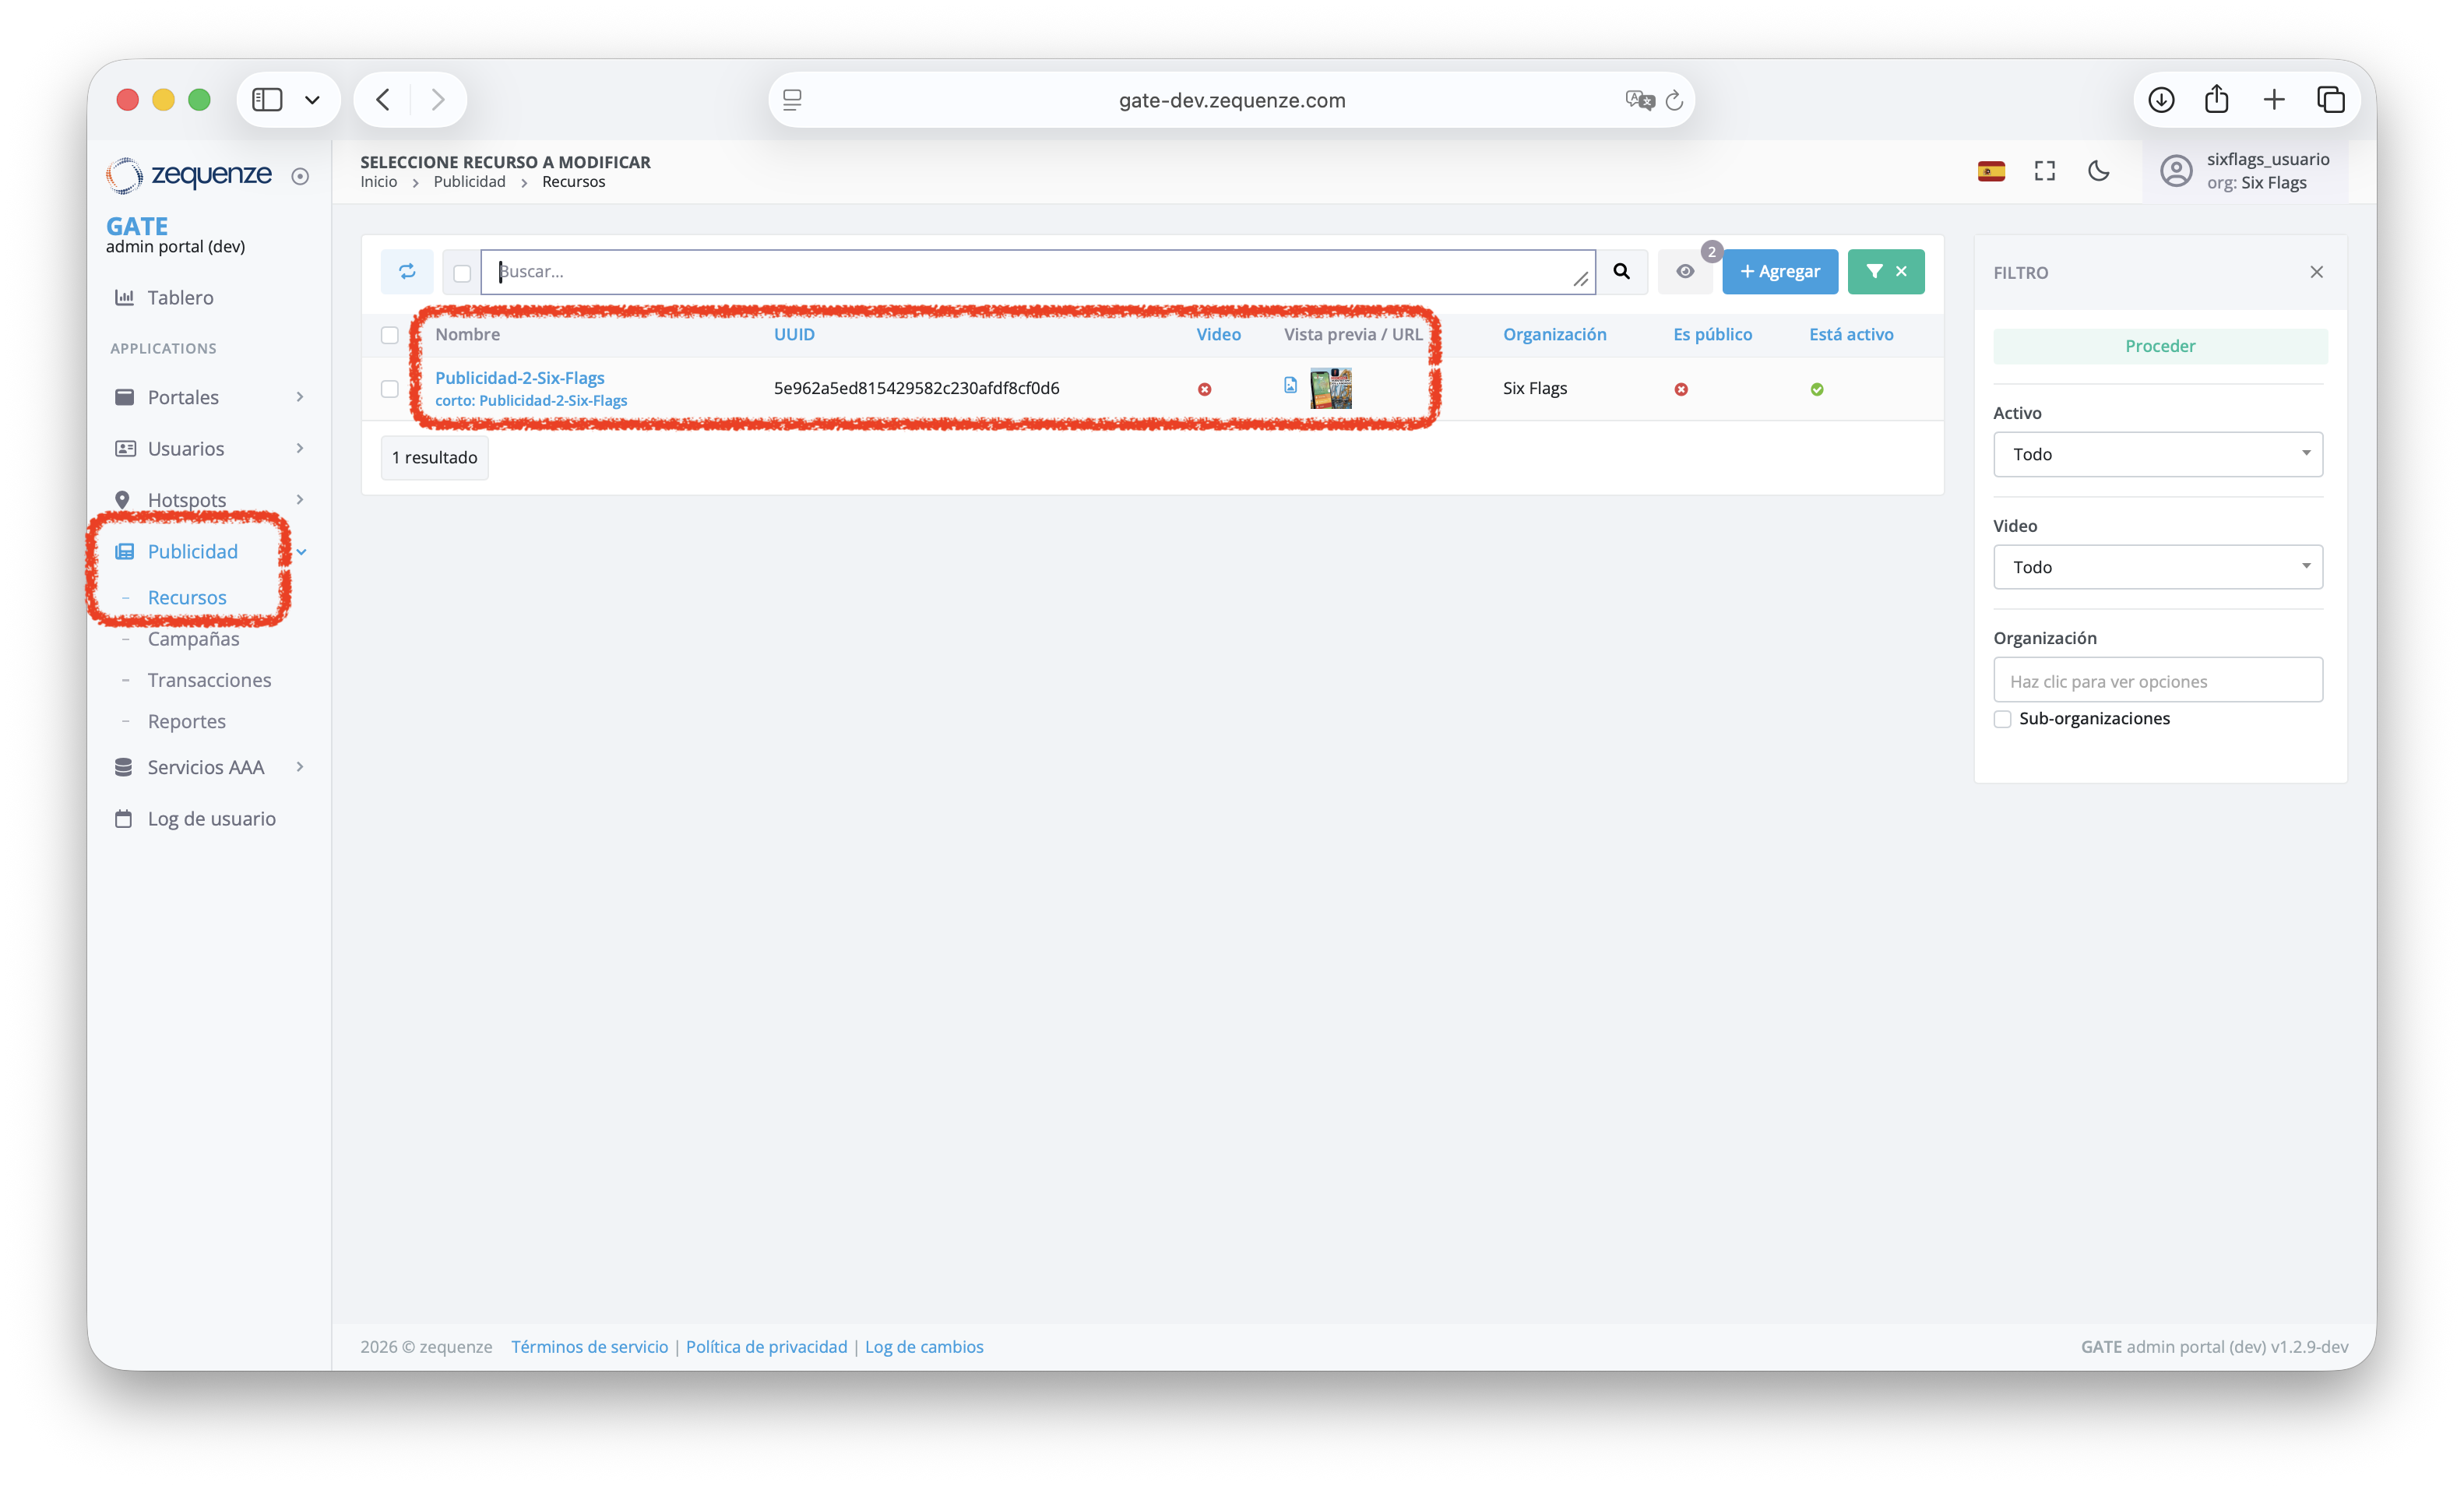This screenshot has height=1486, width=2464.
Task: Go to Tablero in sidebar
Action: pos(180,297)
